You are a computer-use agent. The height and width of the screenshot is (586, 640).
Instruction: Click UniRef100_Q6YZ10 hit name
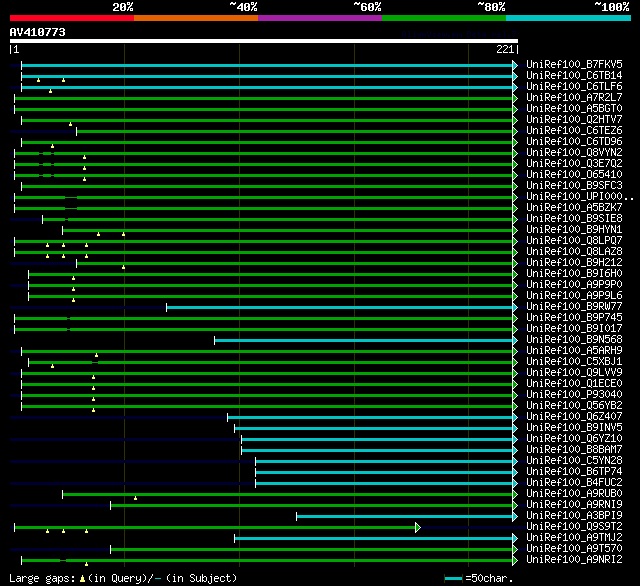point(574,439)
